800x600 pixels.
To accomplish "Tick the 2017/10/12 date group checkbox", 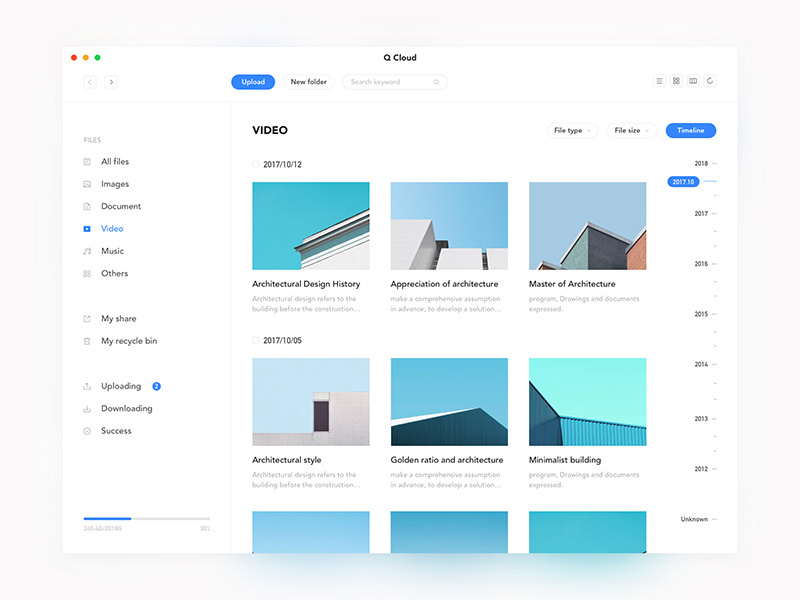I will click(256, 164).
